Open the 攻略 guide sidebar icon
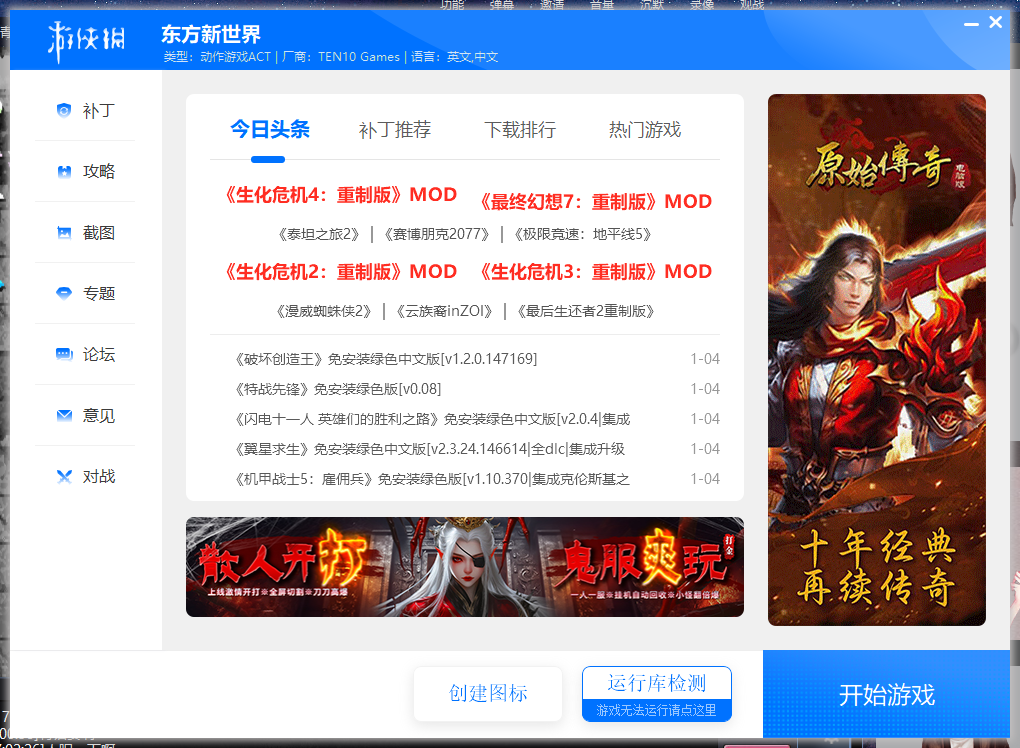Viewport: 1020px width, 748px height. pos(64,172)
